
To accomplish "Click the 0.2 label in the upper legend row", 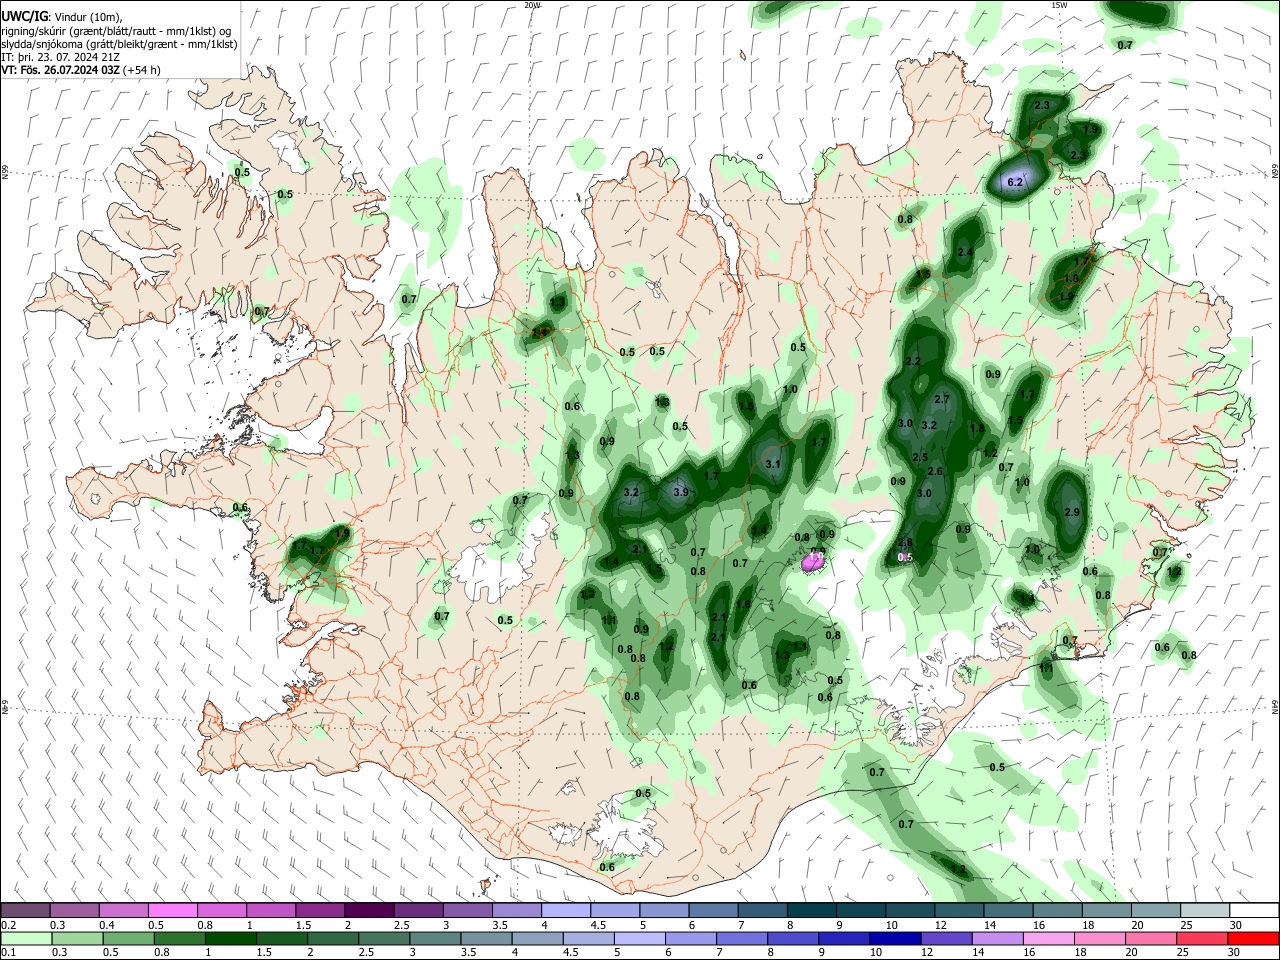I will pyautogui.click(x=8, y=925).
